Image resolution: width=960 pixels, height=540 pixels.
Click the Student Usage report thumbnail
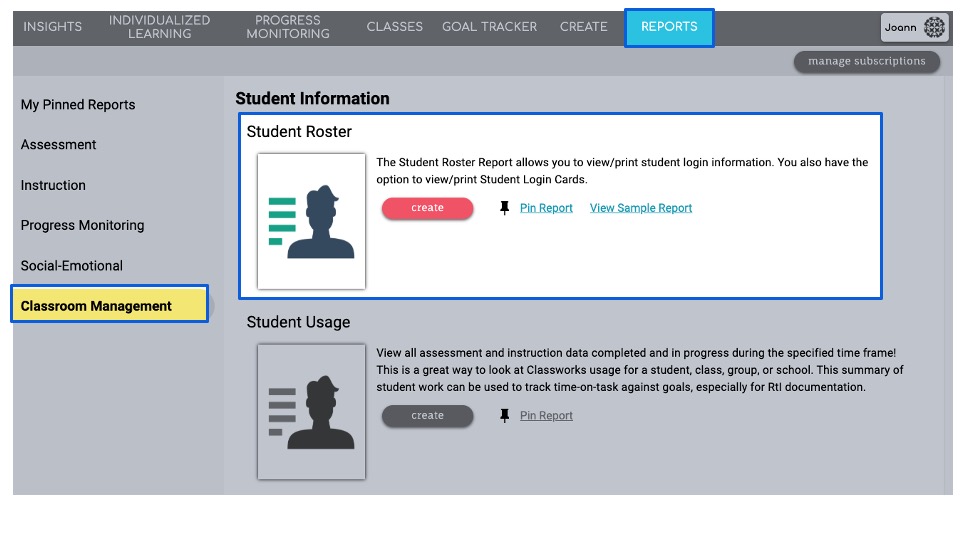point(311,411)
